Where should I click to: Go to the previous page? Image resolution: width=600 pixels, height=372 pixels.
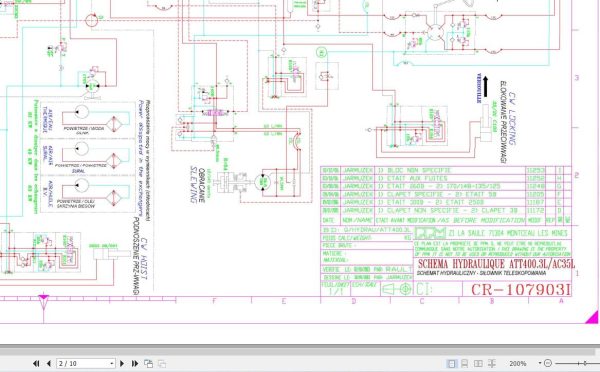pyautogui.click(x=49, y=363)
